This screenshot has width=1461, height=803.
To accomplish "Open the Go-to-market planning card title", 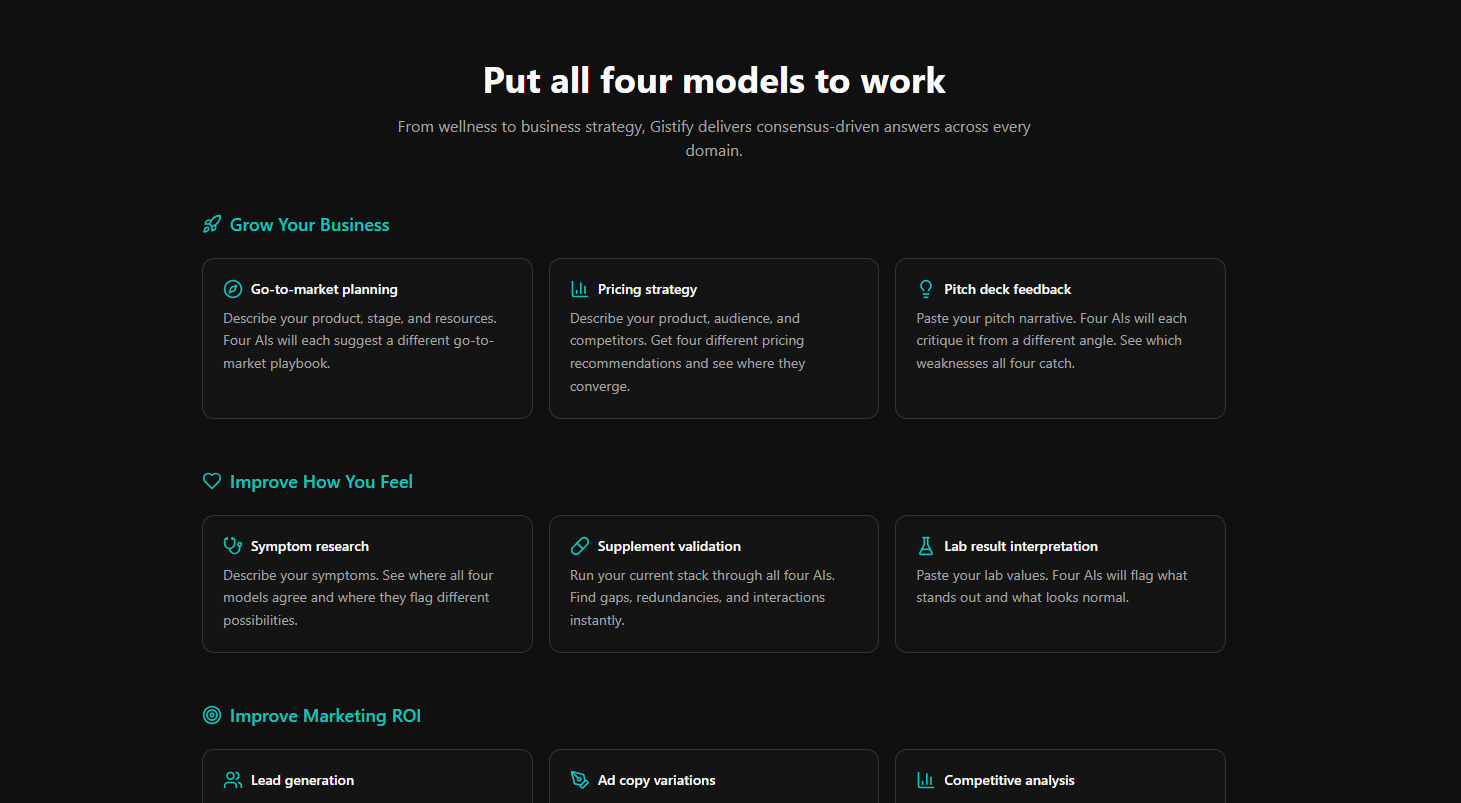I will 324,289.
